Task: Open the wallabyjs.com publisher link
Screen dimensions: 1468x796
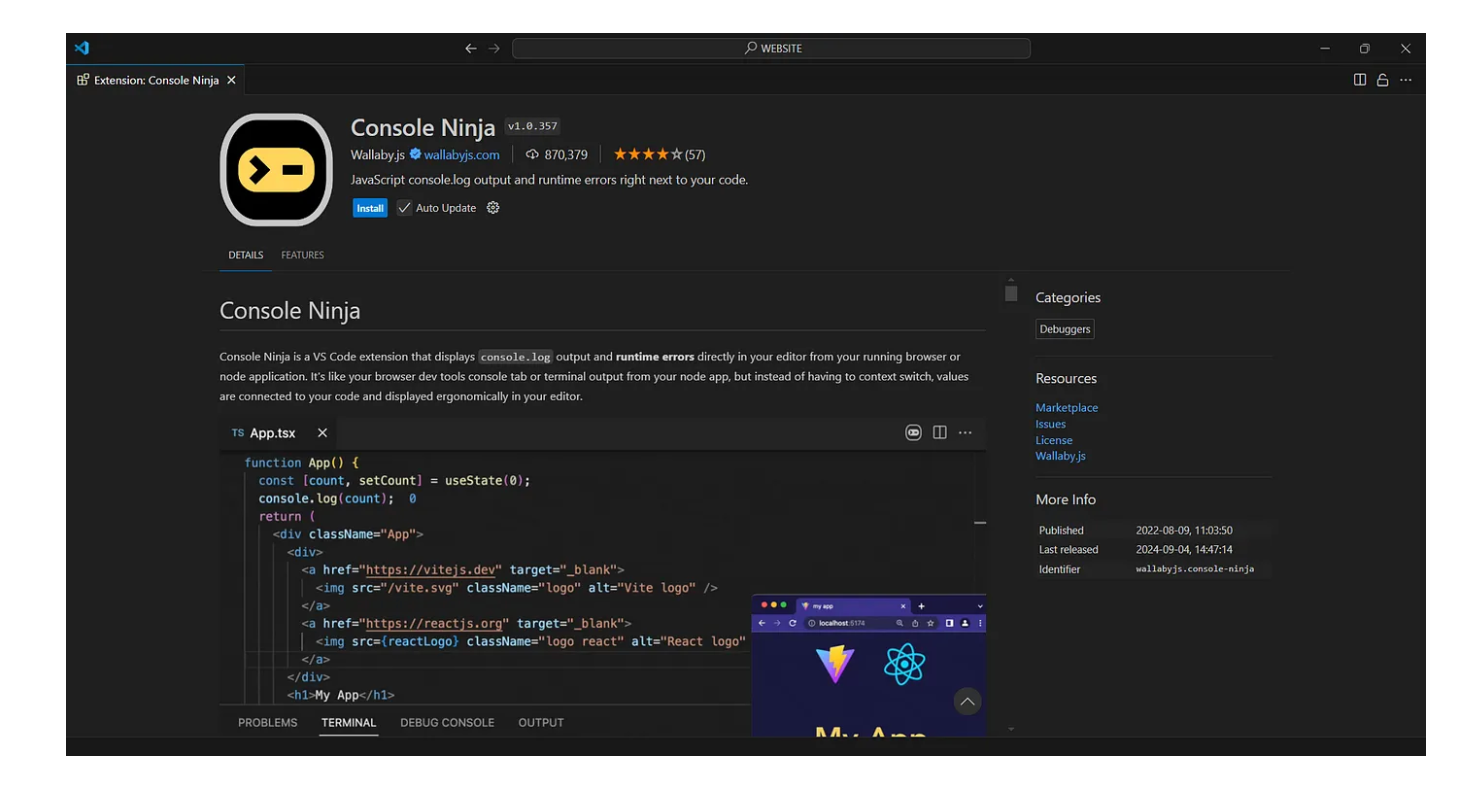Action: (x=461, y=155)
